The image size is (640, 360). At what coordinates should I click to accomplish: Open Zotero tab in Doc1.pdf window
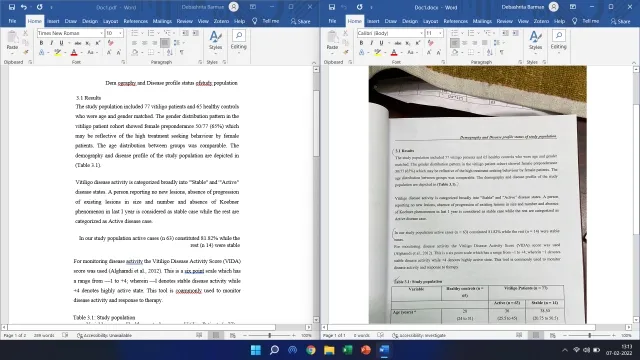[221, 21]
